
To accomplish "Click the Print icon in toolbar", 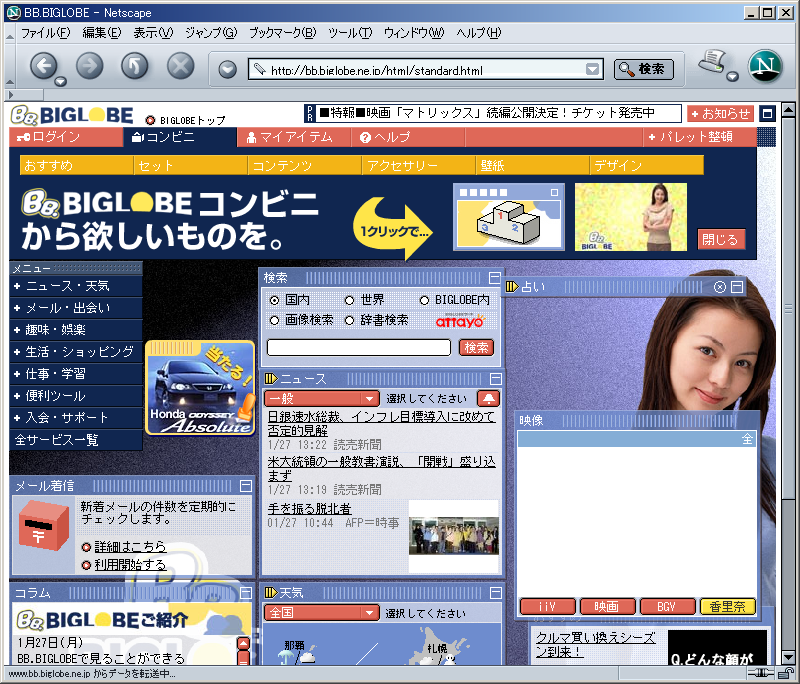I will pyautogui.click(x=713, y=62).
